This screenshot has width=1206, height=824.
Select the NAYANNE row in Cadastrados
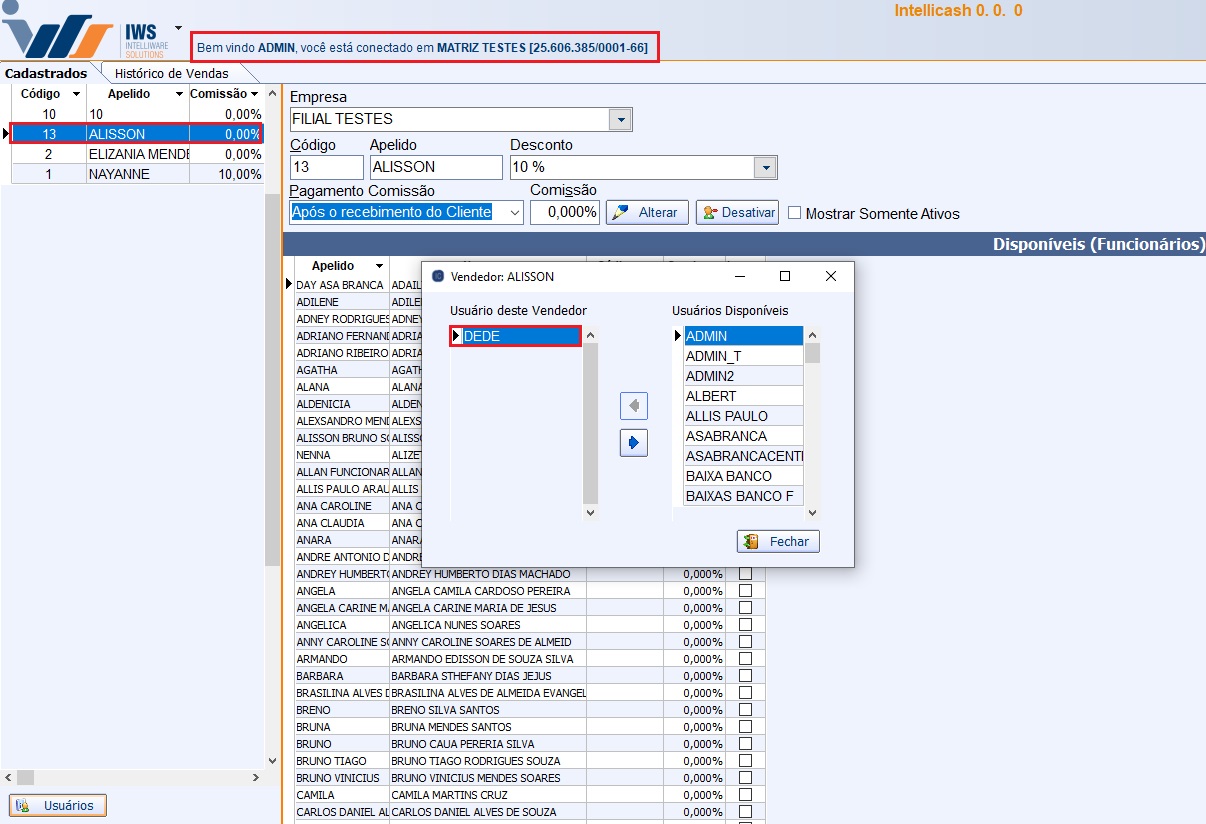click(137, 174)
